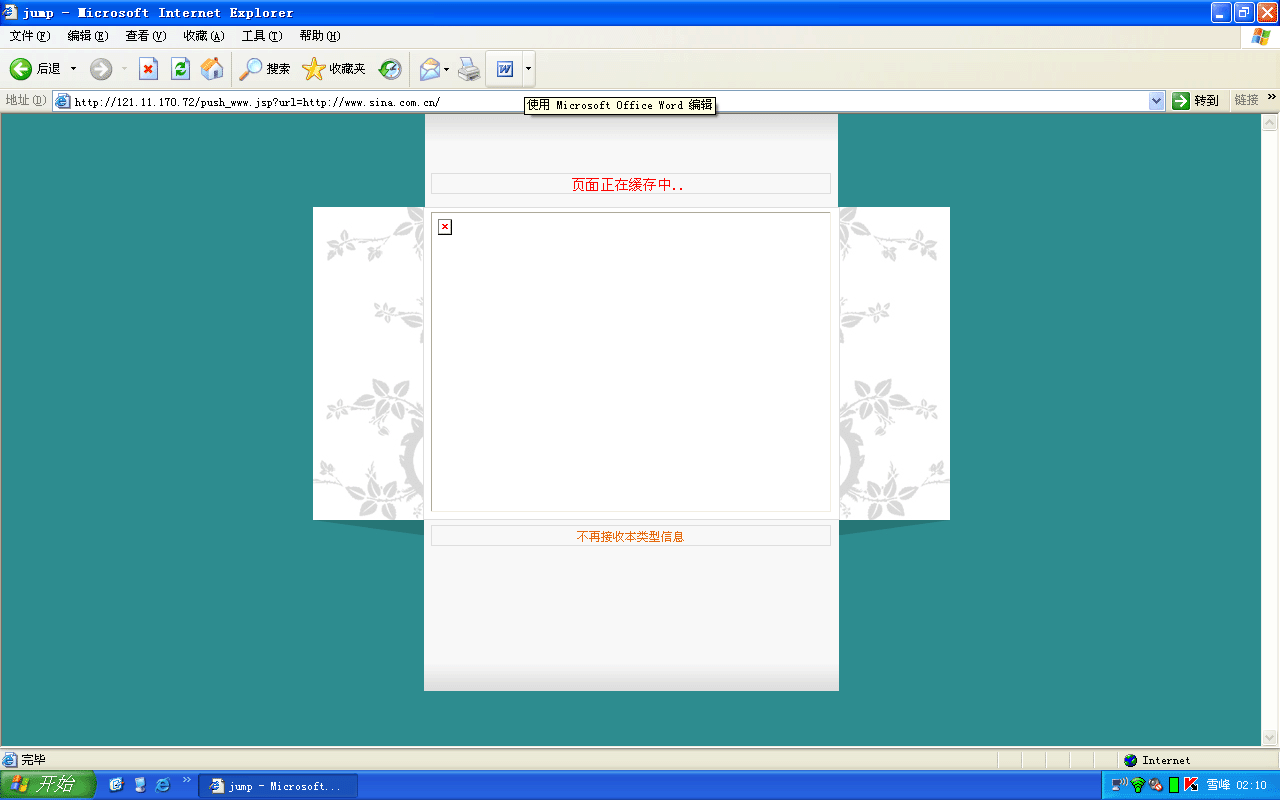The image size is (1280, 800).
Task: Refresh the page with the toolbar icon
Action: click(180, 69)
